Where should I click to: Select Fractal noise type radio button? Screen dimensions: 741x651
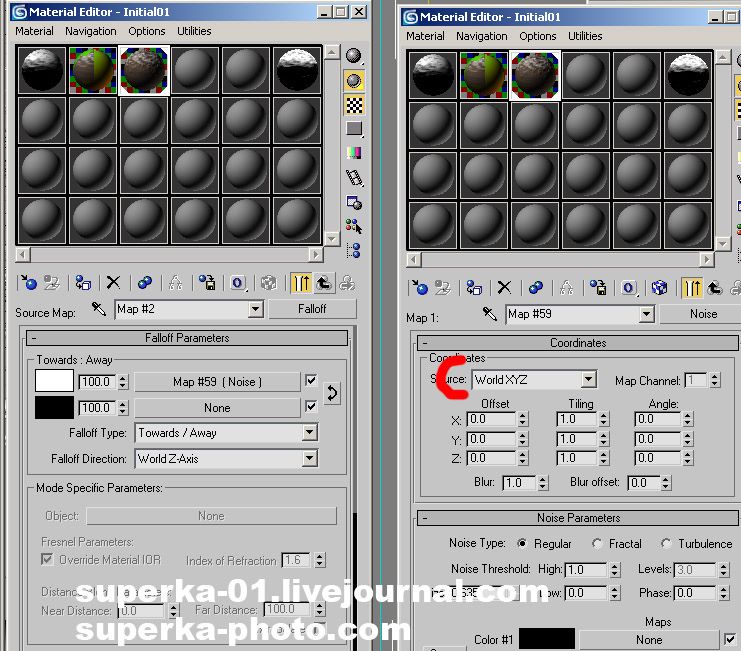point(598,544)
